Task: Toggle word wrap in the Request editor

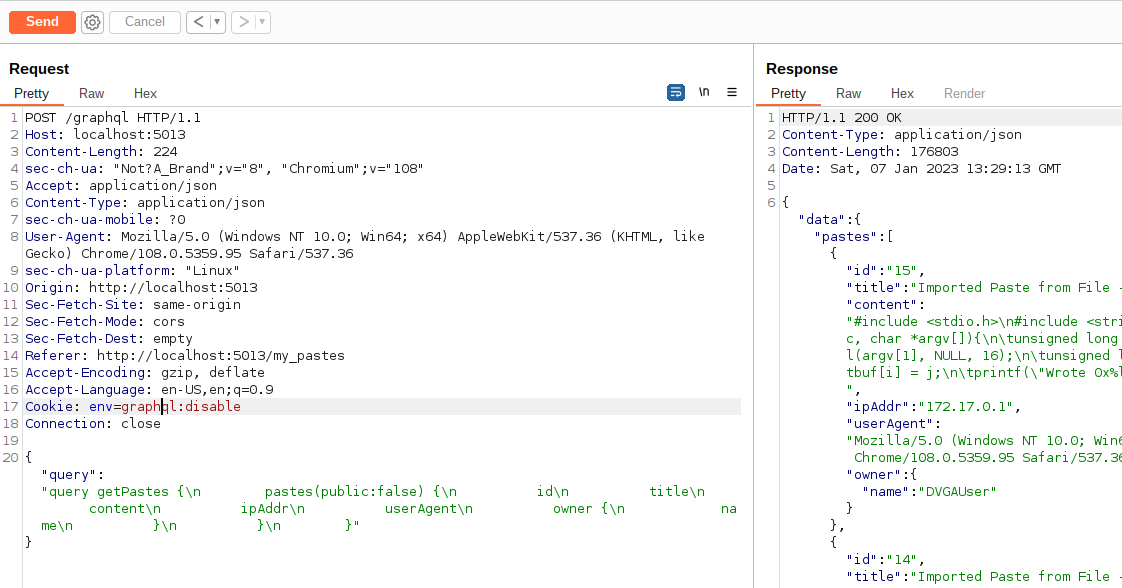Action: point(676,92)
